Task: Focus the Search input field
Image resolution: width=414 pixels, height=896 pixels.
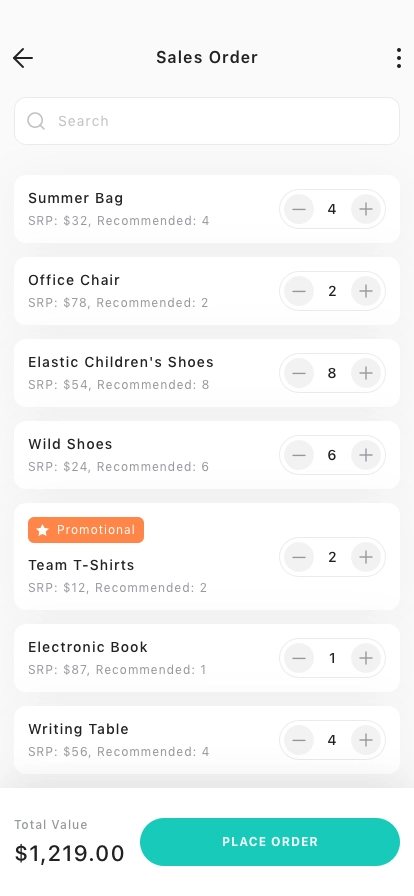Action: point(207,121)
